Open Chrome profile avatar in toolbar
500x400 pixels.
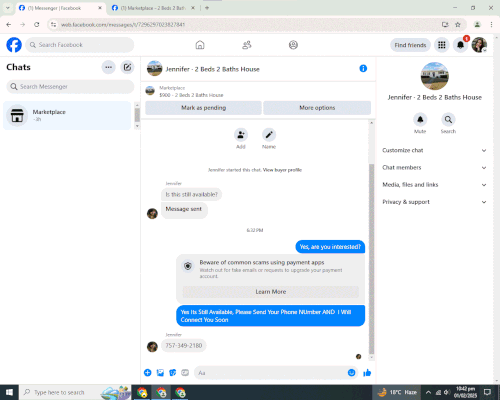[477, 25]
